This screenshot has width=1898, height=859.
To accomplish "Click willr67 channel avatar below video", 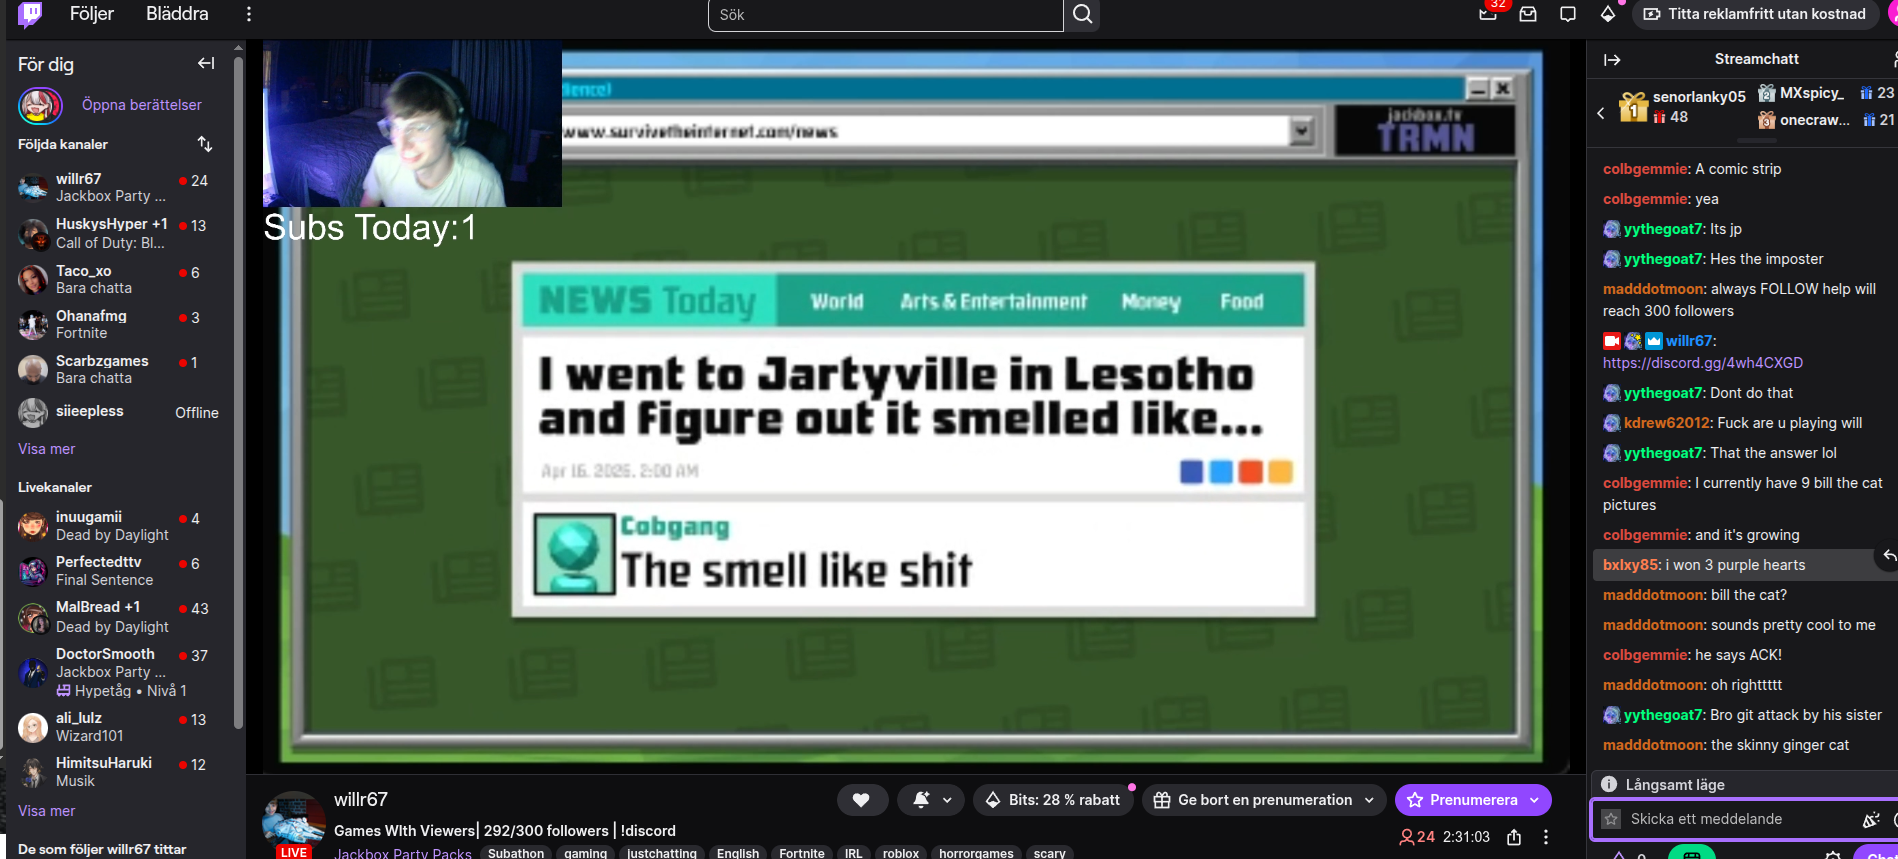I will tap(293, 824).
